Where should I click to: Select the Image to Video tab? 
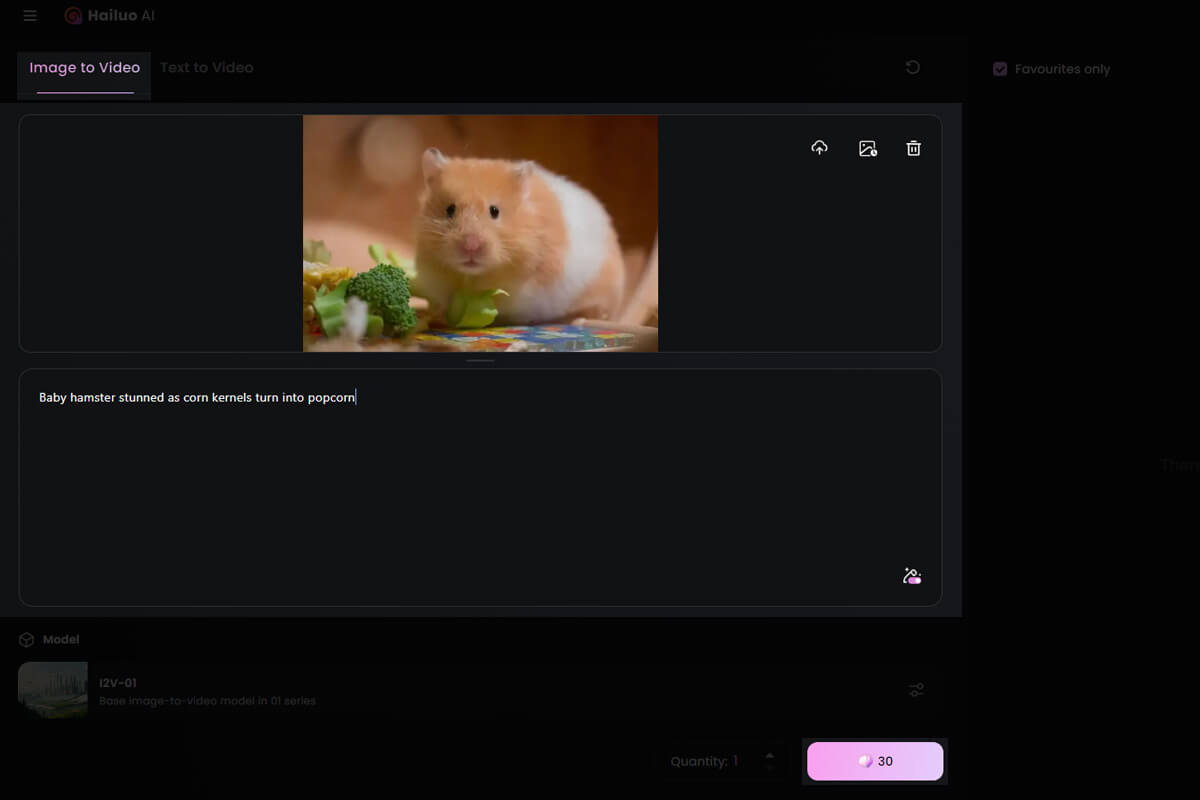pos(84,68)
